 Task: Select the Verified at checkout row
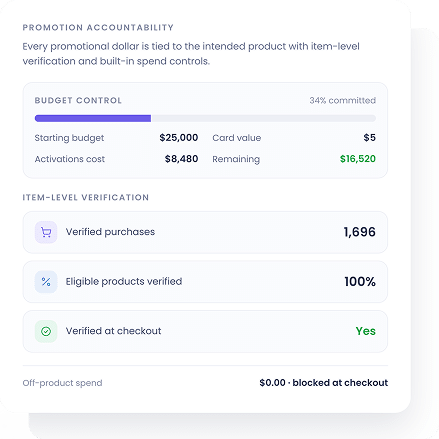(x=205, y=331)
